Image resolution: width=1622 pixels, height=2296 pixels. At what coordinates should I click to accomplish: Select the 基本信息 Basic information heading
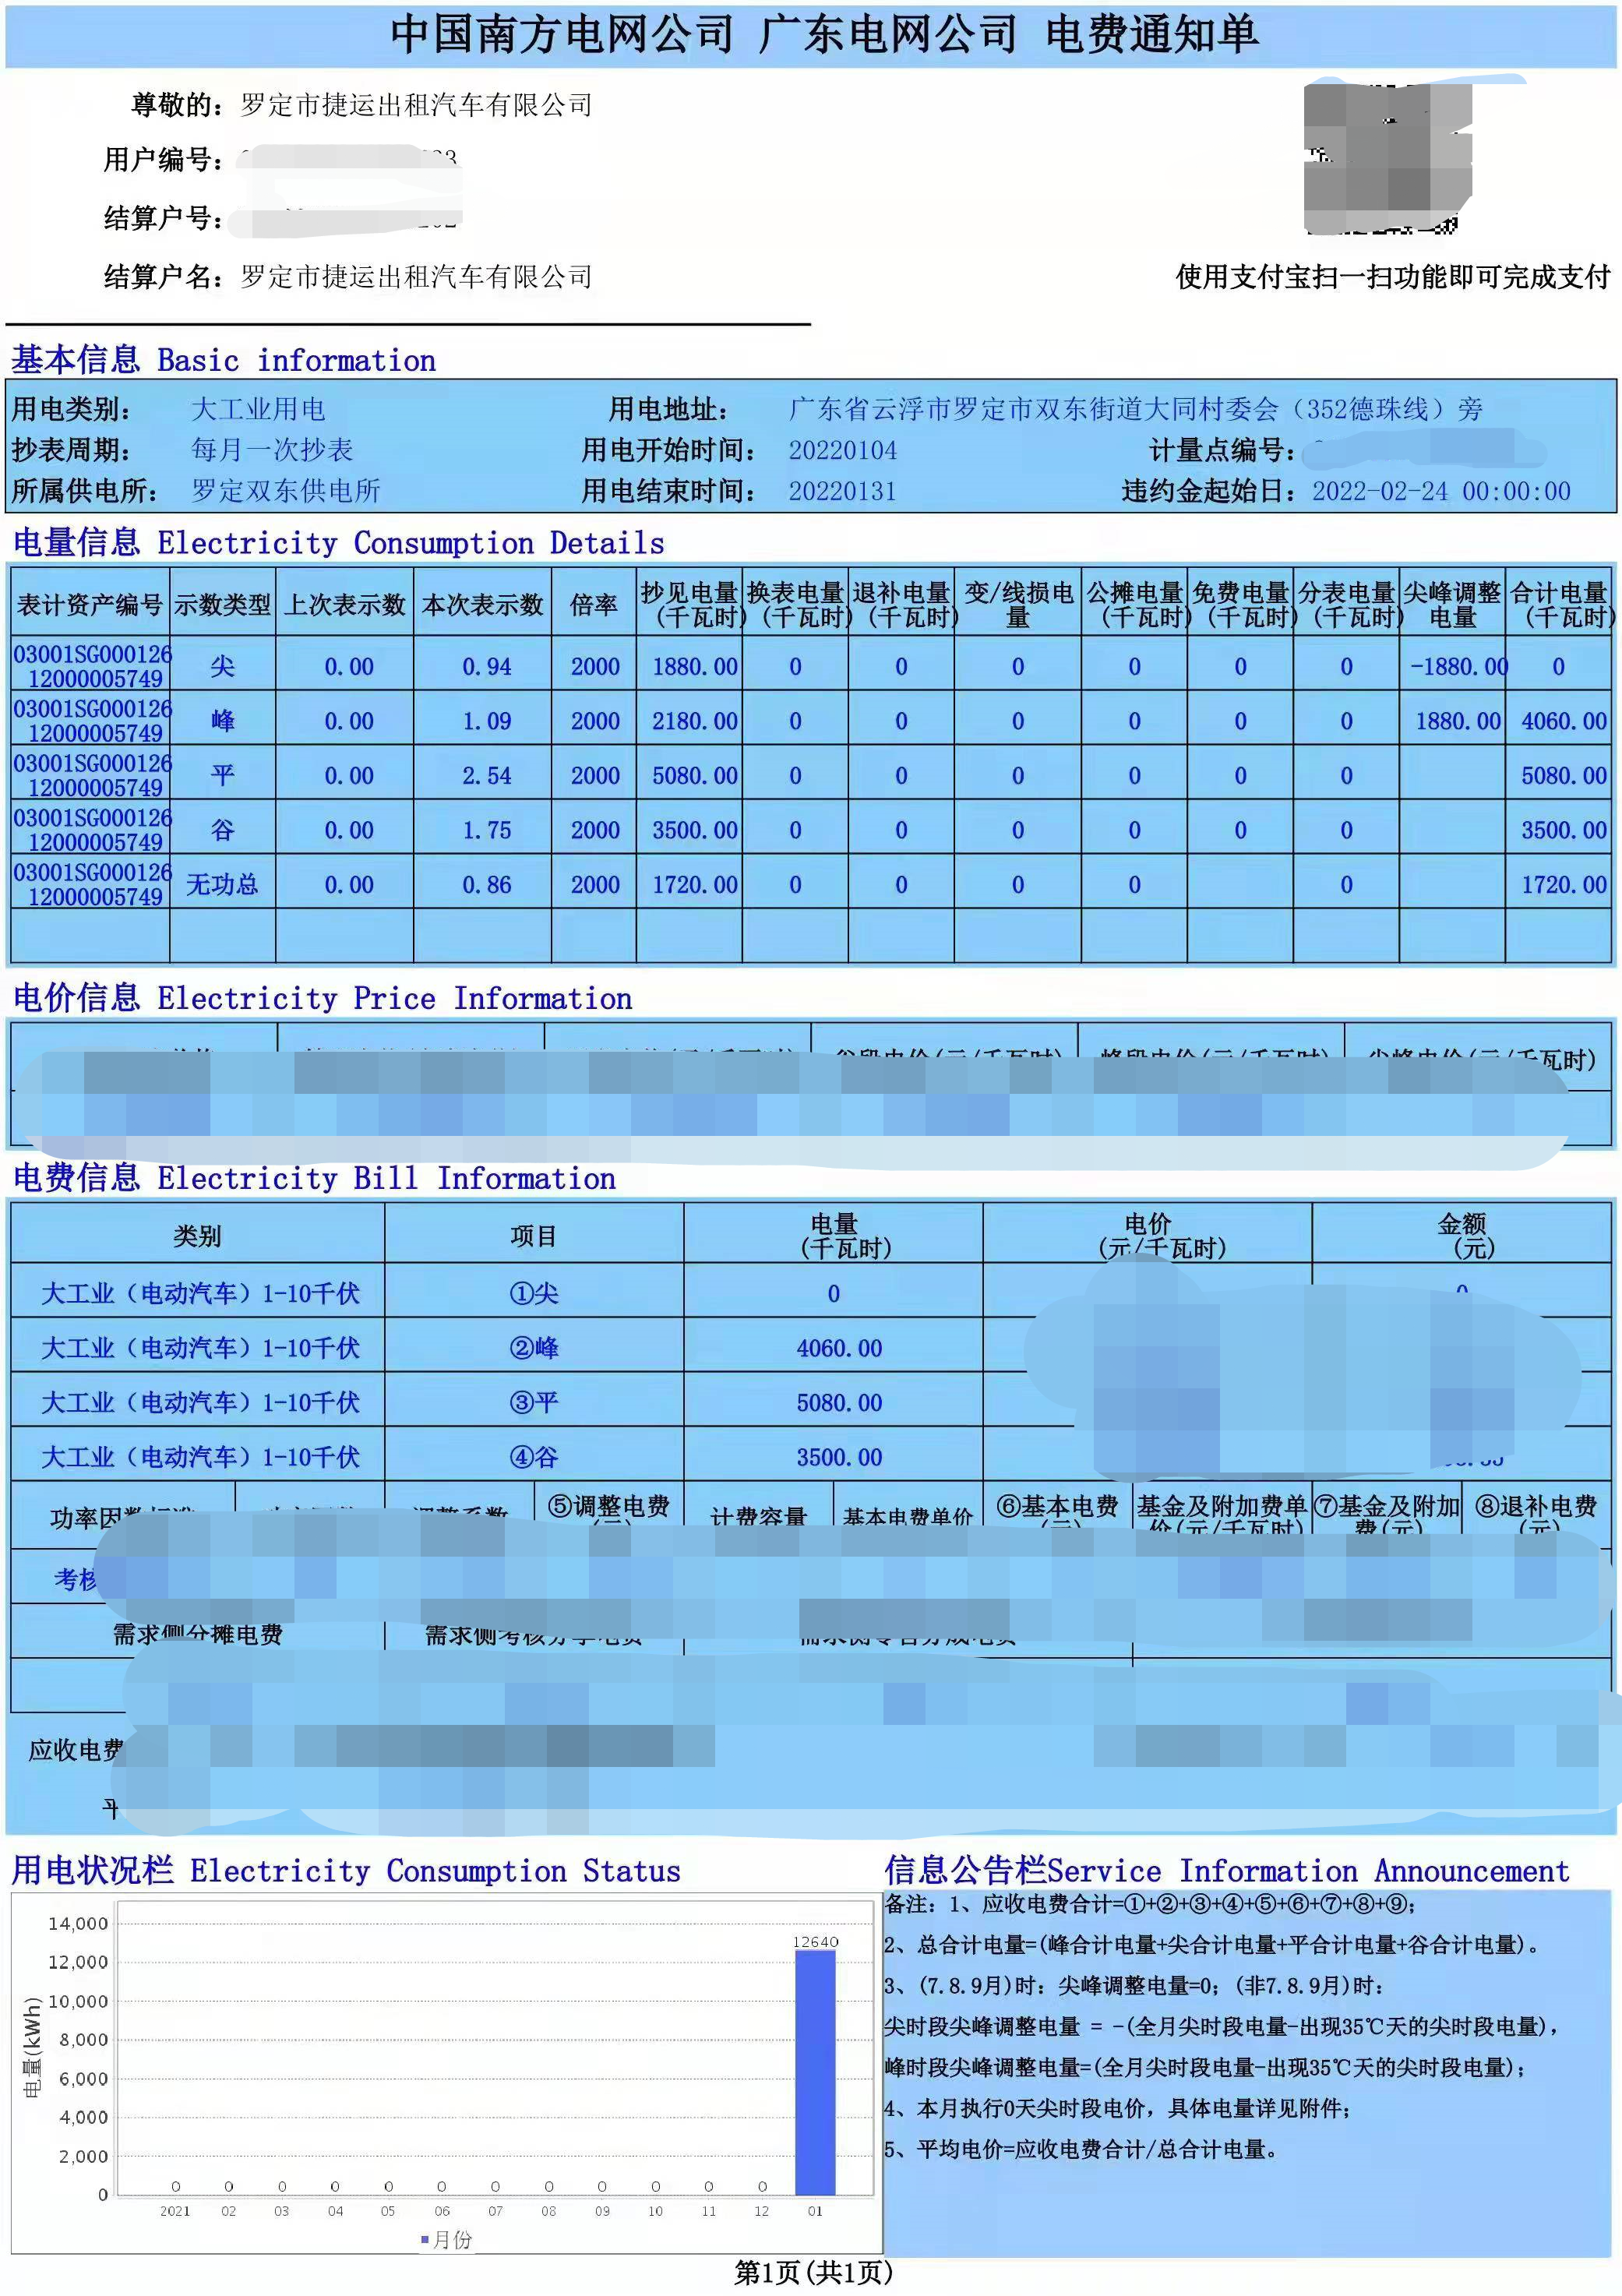click(x=224, y=360)
